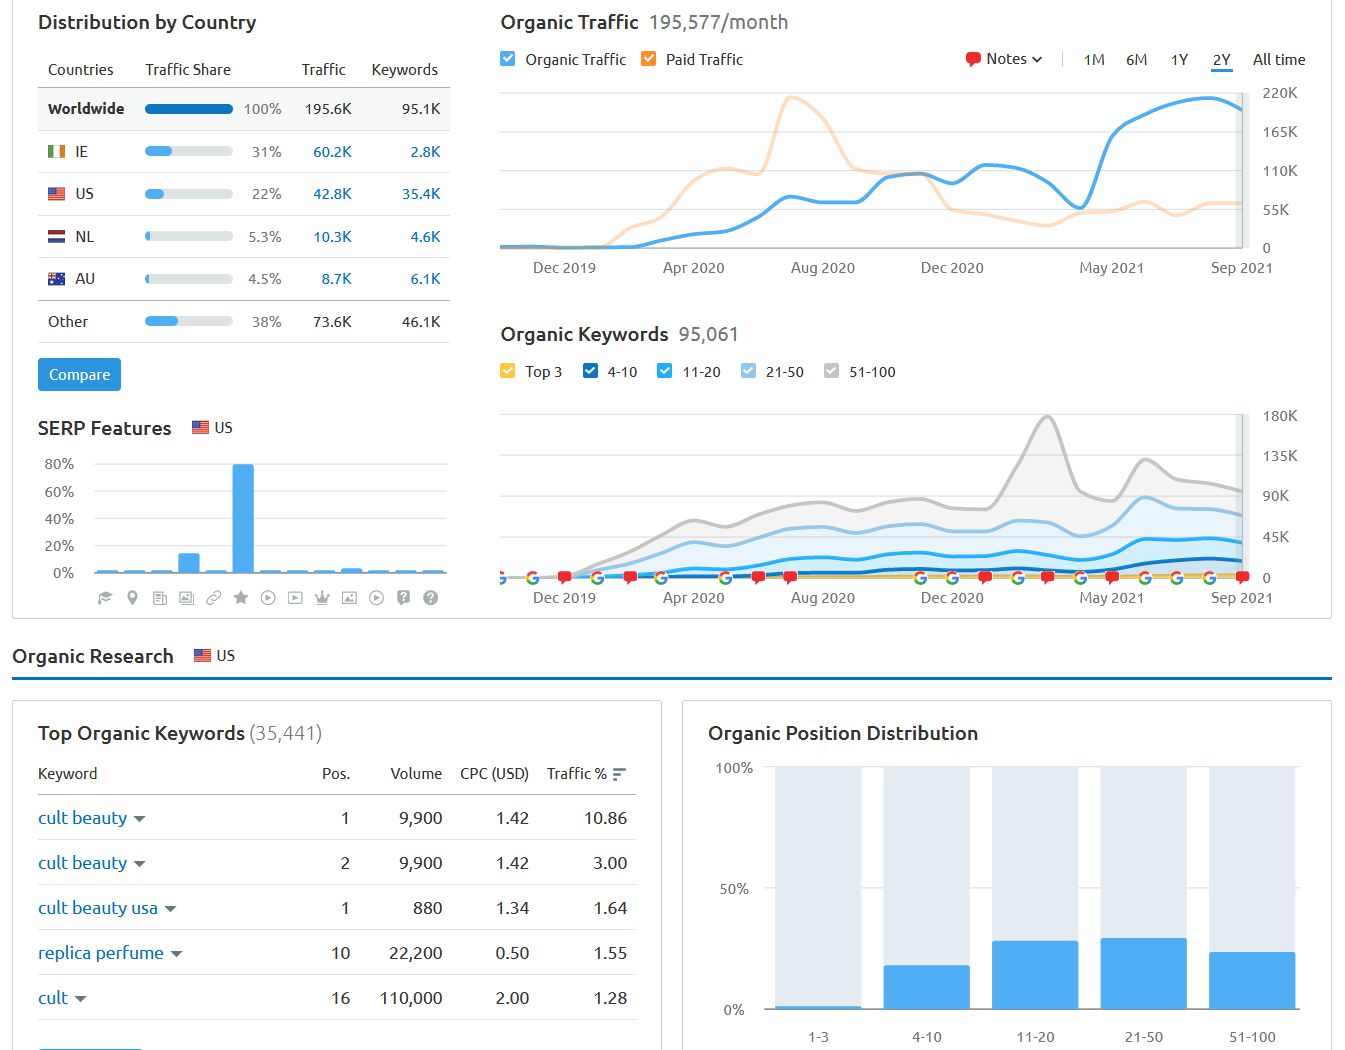Click the round question mark SERP icon
Image resolution: width=1345 pixels, height=1050 pixels.
click(x=431, y=598)
